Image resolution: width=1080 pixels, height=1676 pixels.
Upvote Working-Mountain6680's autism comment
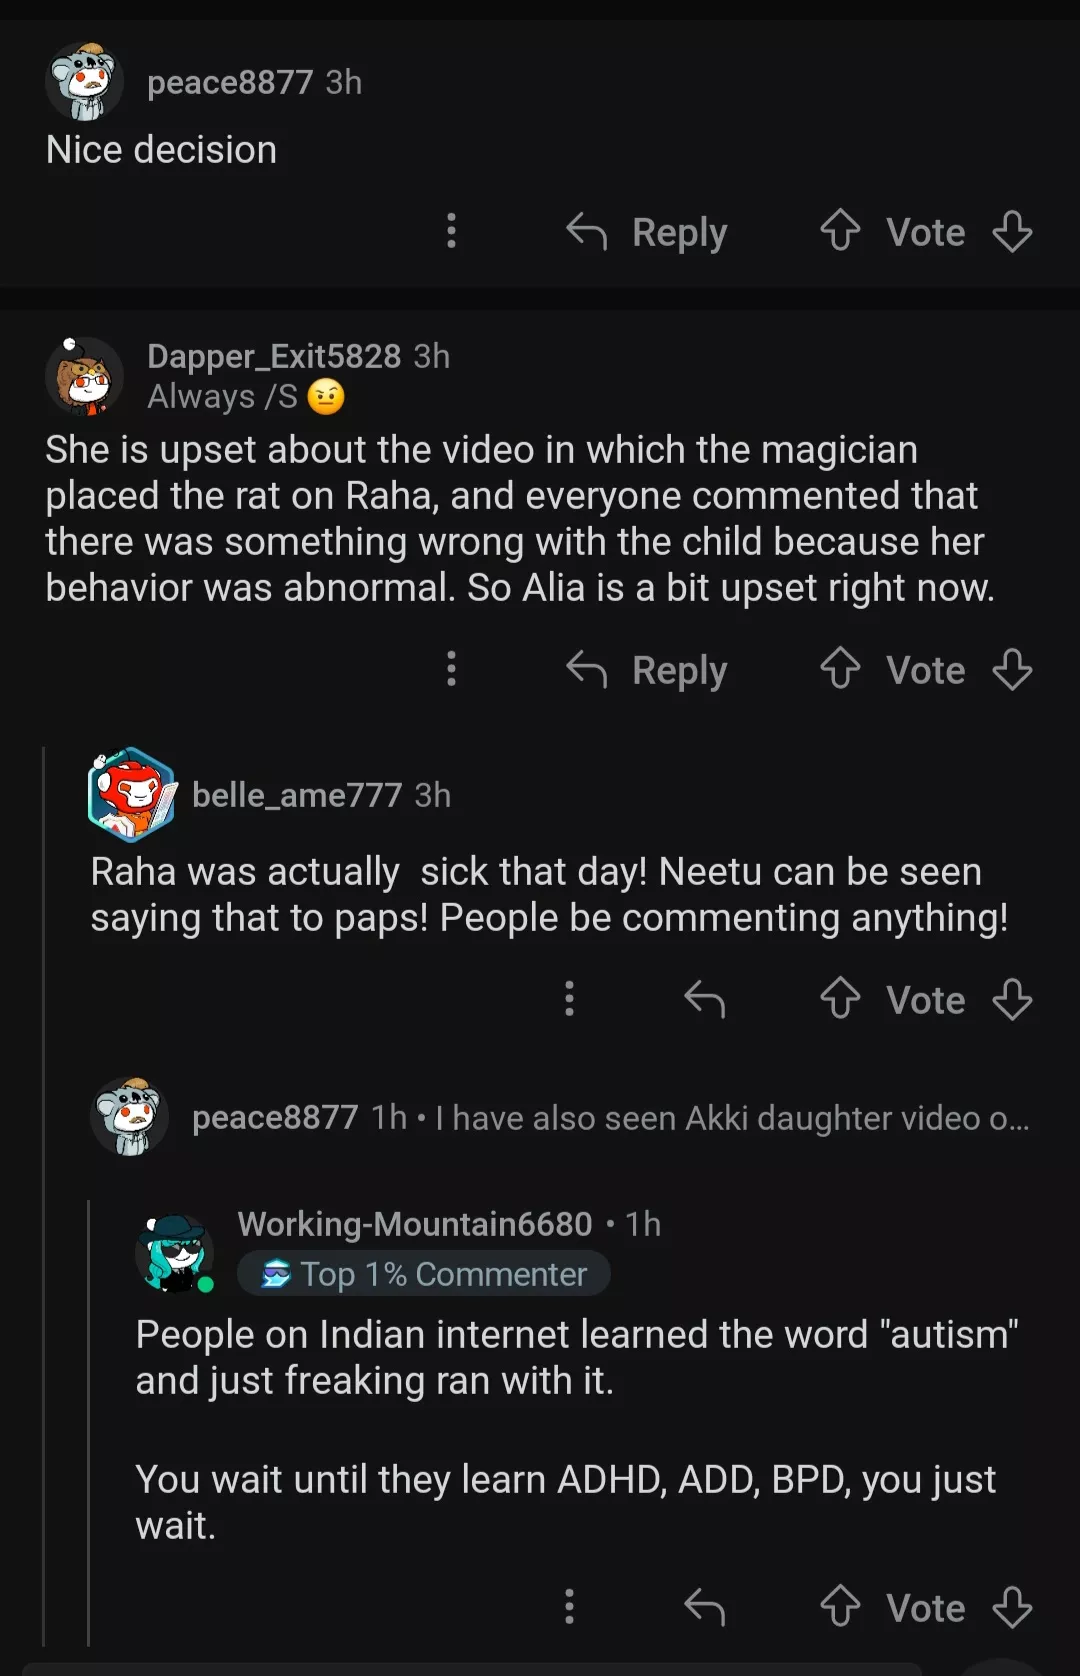[x=840, y=1607]
